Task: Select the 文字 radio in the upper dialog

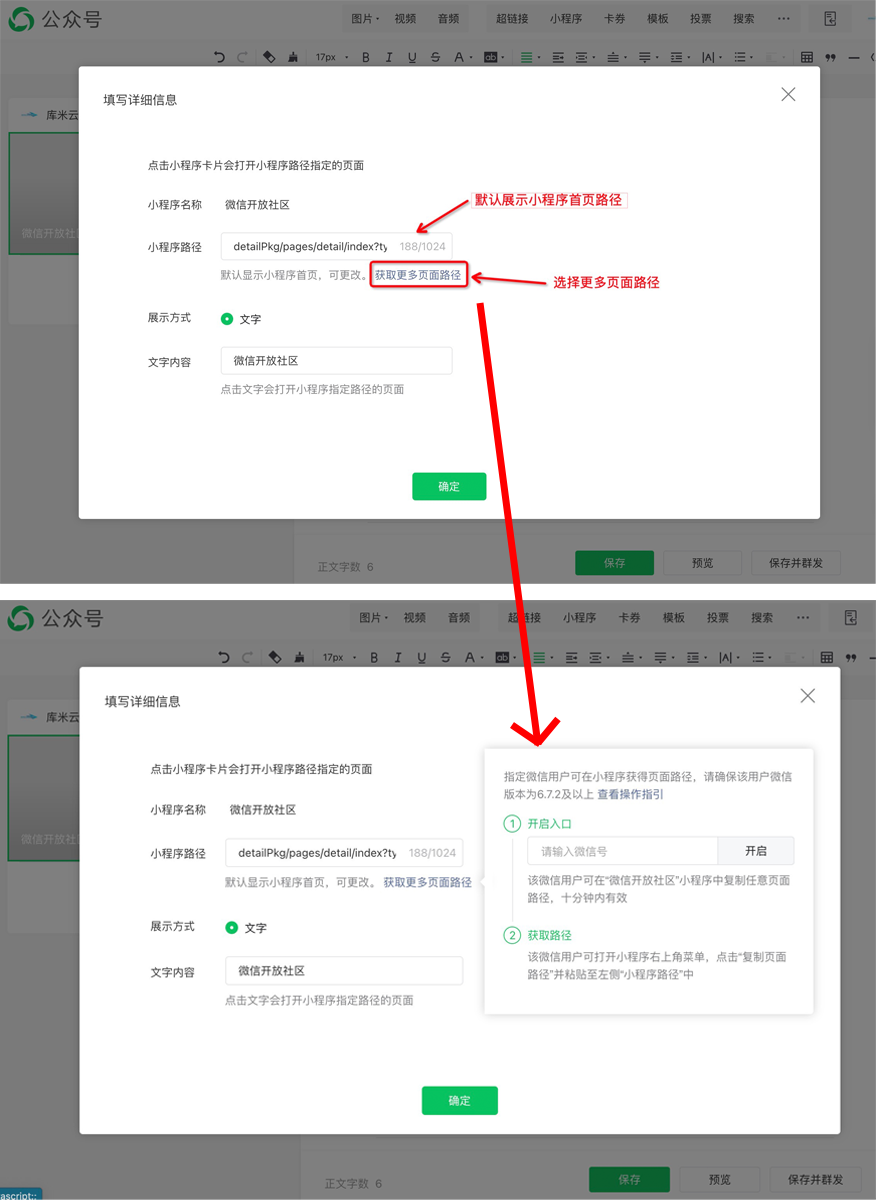Action: click(x=227, y=319)
